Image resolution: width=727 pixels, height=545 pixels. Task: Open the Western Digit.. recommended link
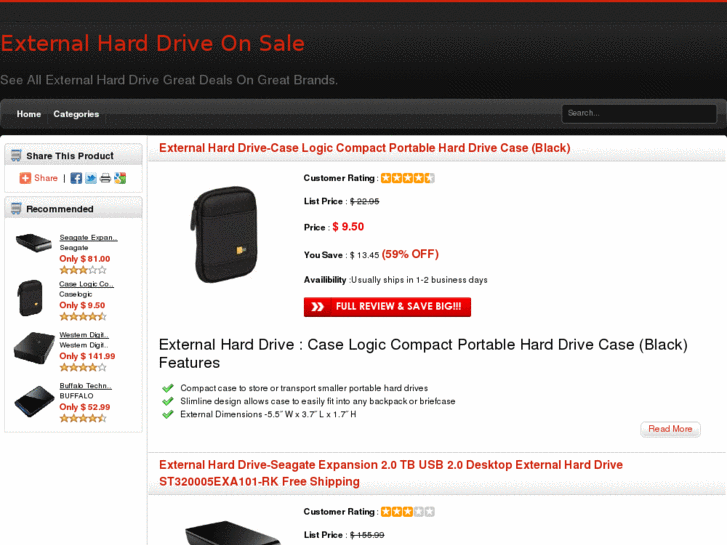84,335
